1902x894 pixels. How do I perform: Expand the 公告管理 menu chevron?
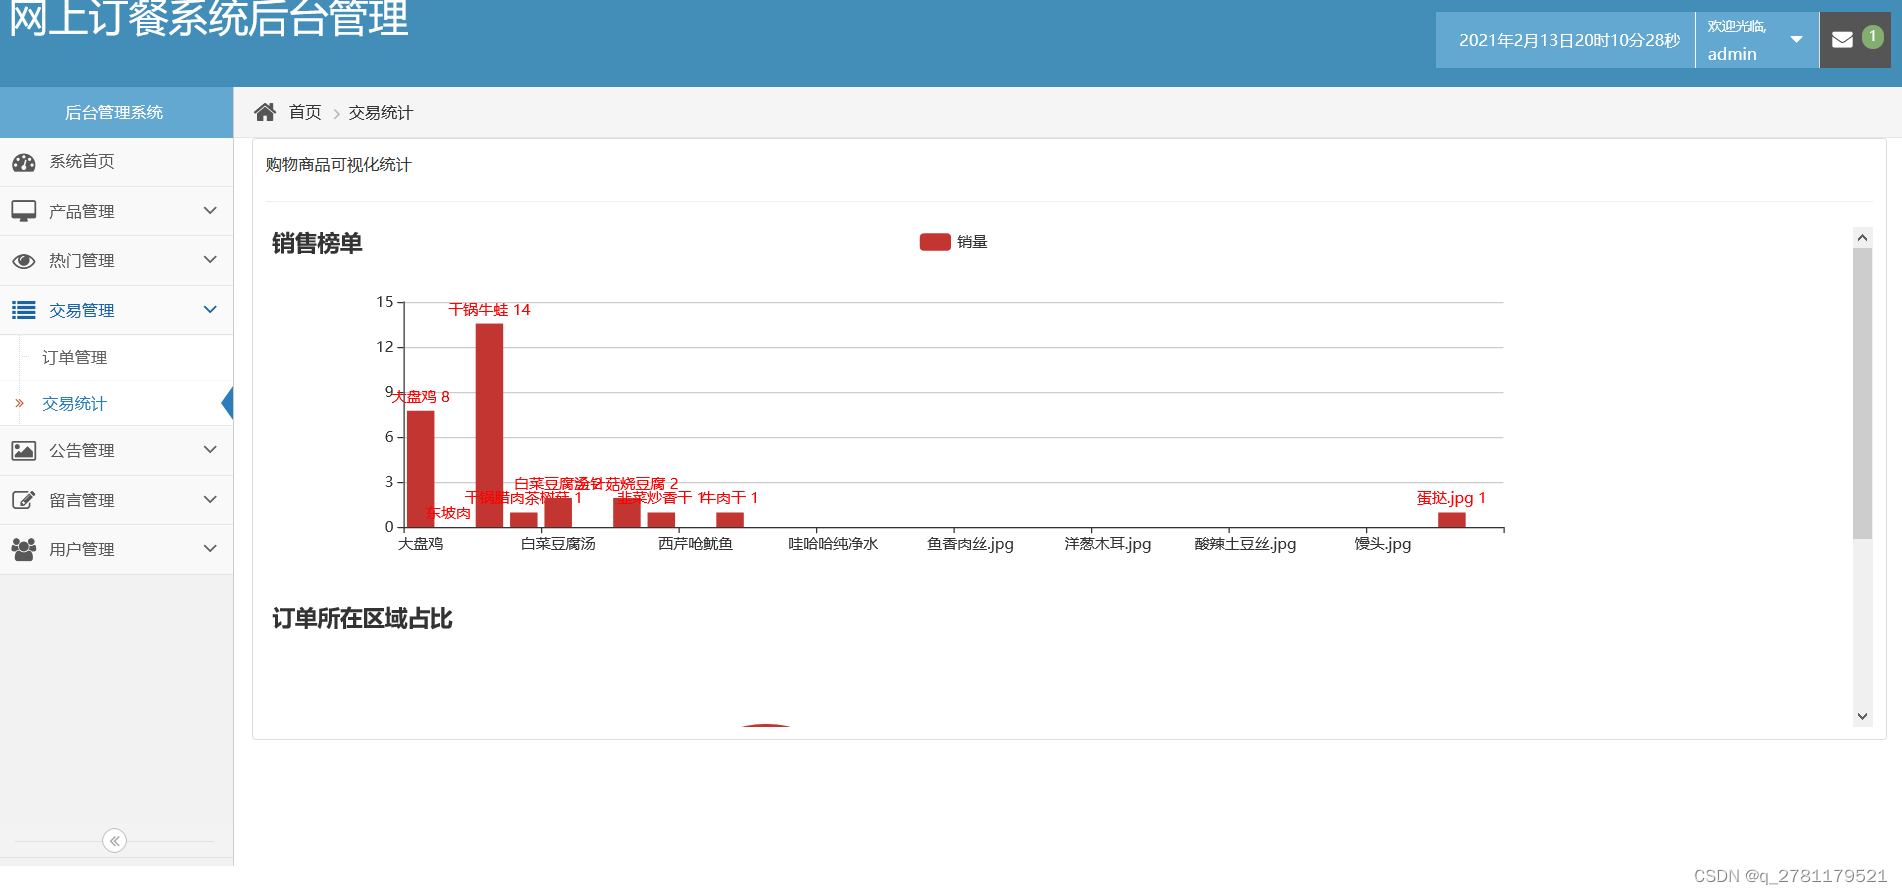(210, 450)
